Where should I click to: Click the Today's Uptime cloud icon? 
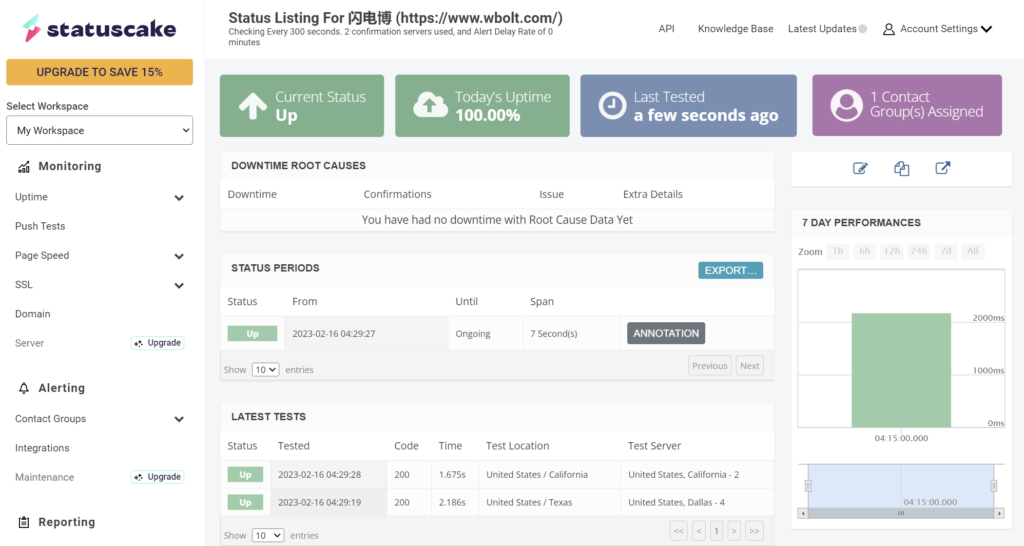pyautogui.click(x=430, y=105)
